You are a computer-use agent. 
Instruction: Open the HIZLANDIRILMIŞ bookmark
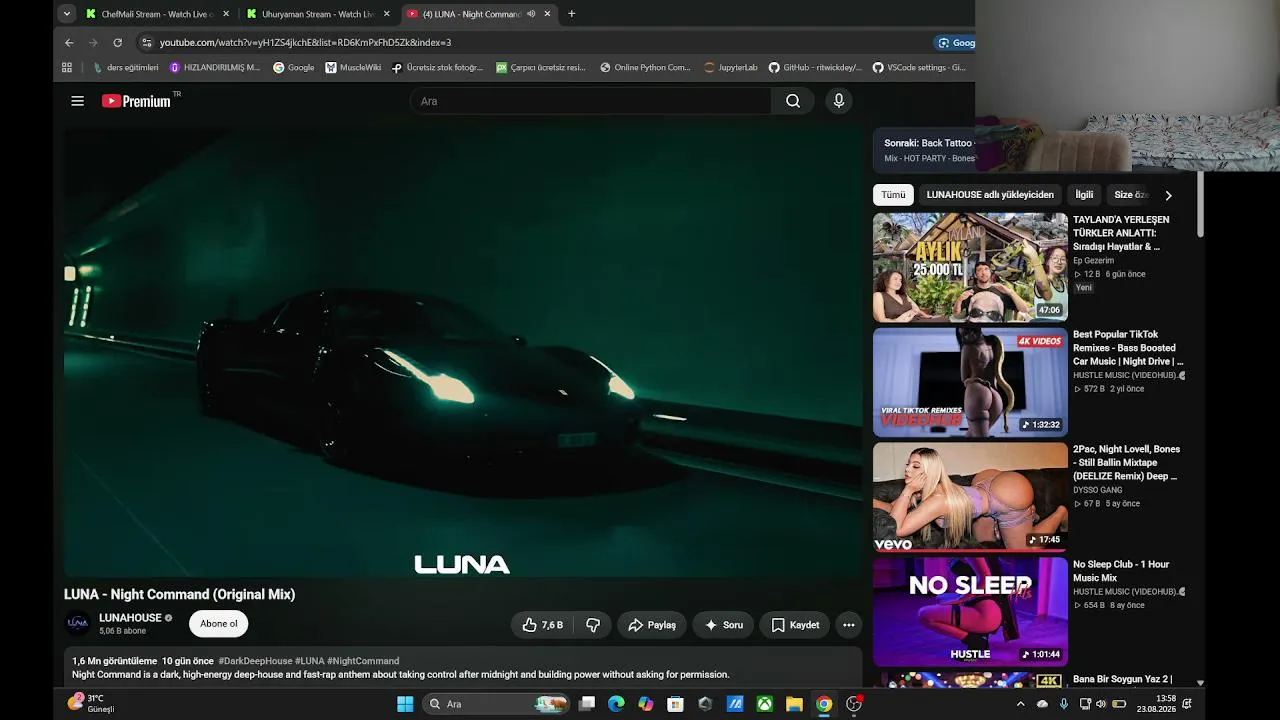[x=215, y=68]
